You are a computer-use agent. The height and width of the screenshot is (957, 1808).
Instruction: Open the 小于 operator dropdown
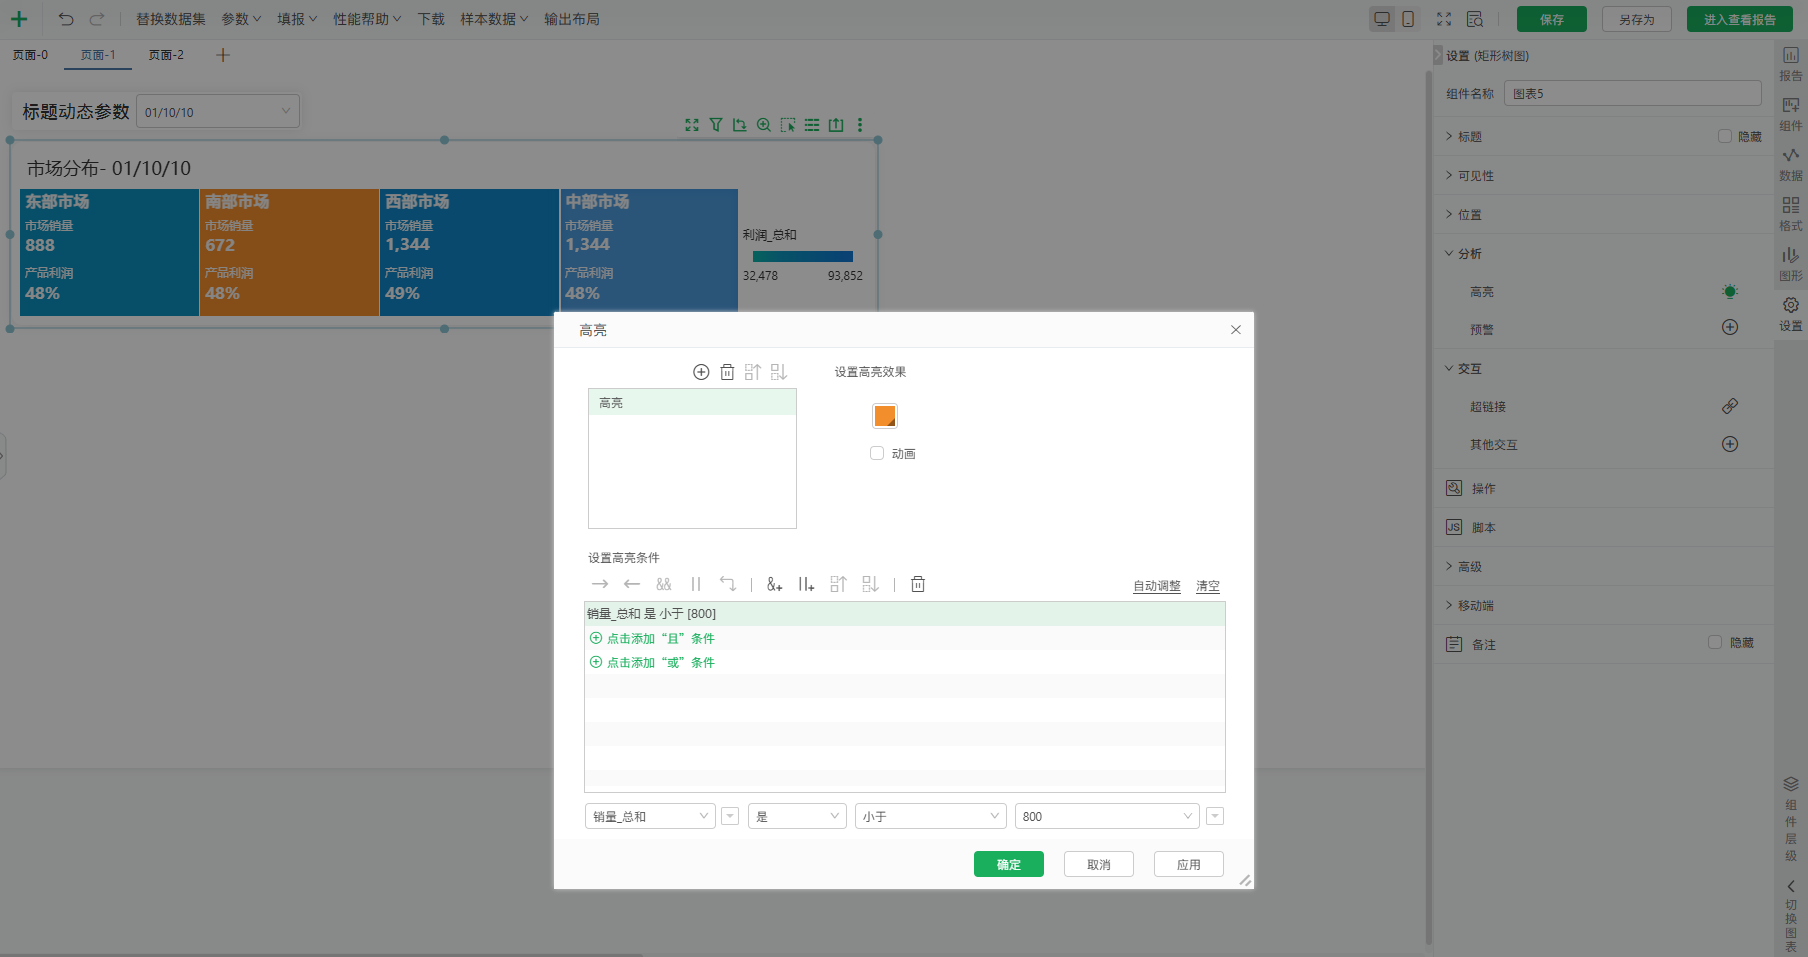929,816
